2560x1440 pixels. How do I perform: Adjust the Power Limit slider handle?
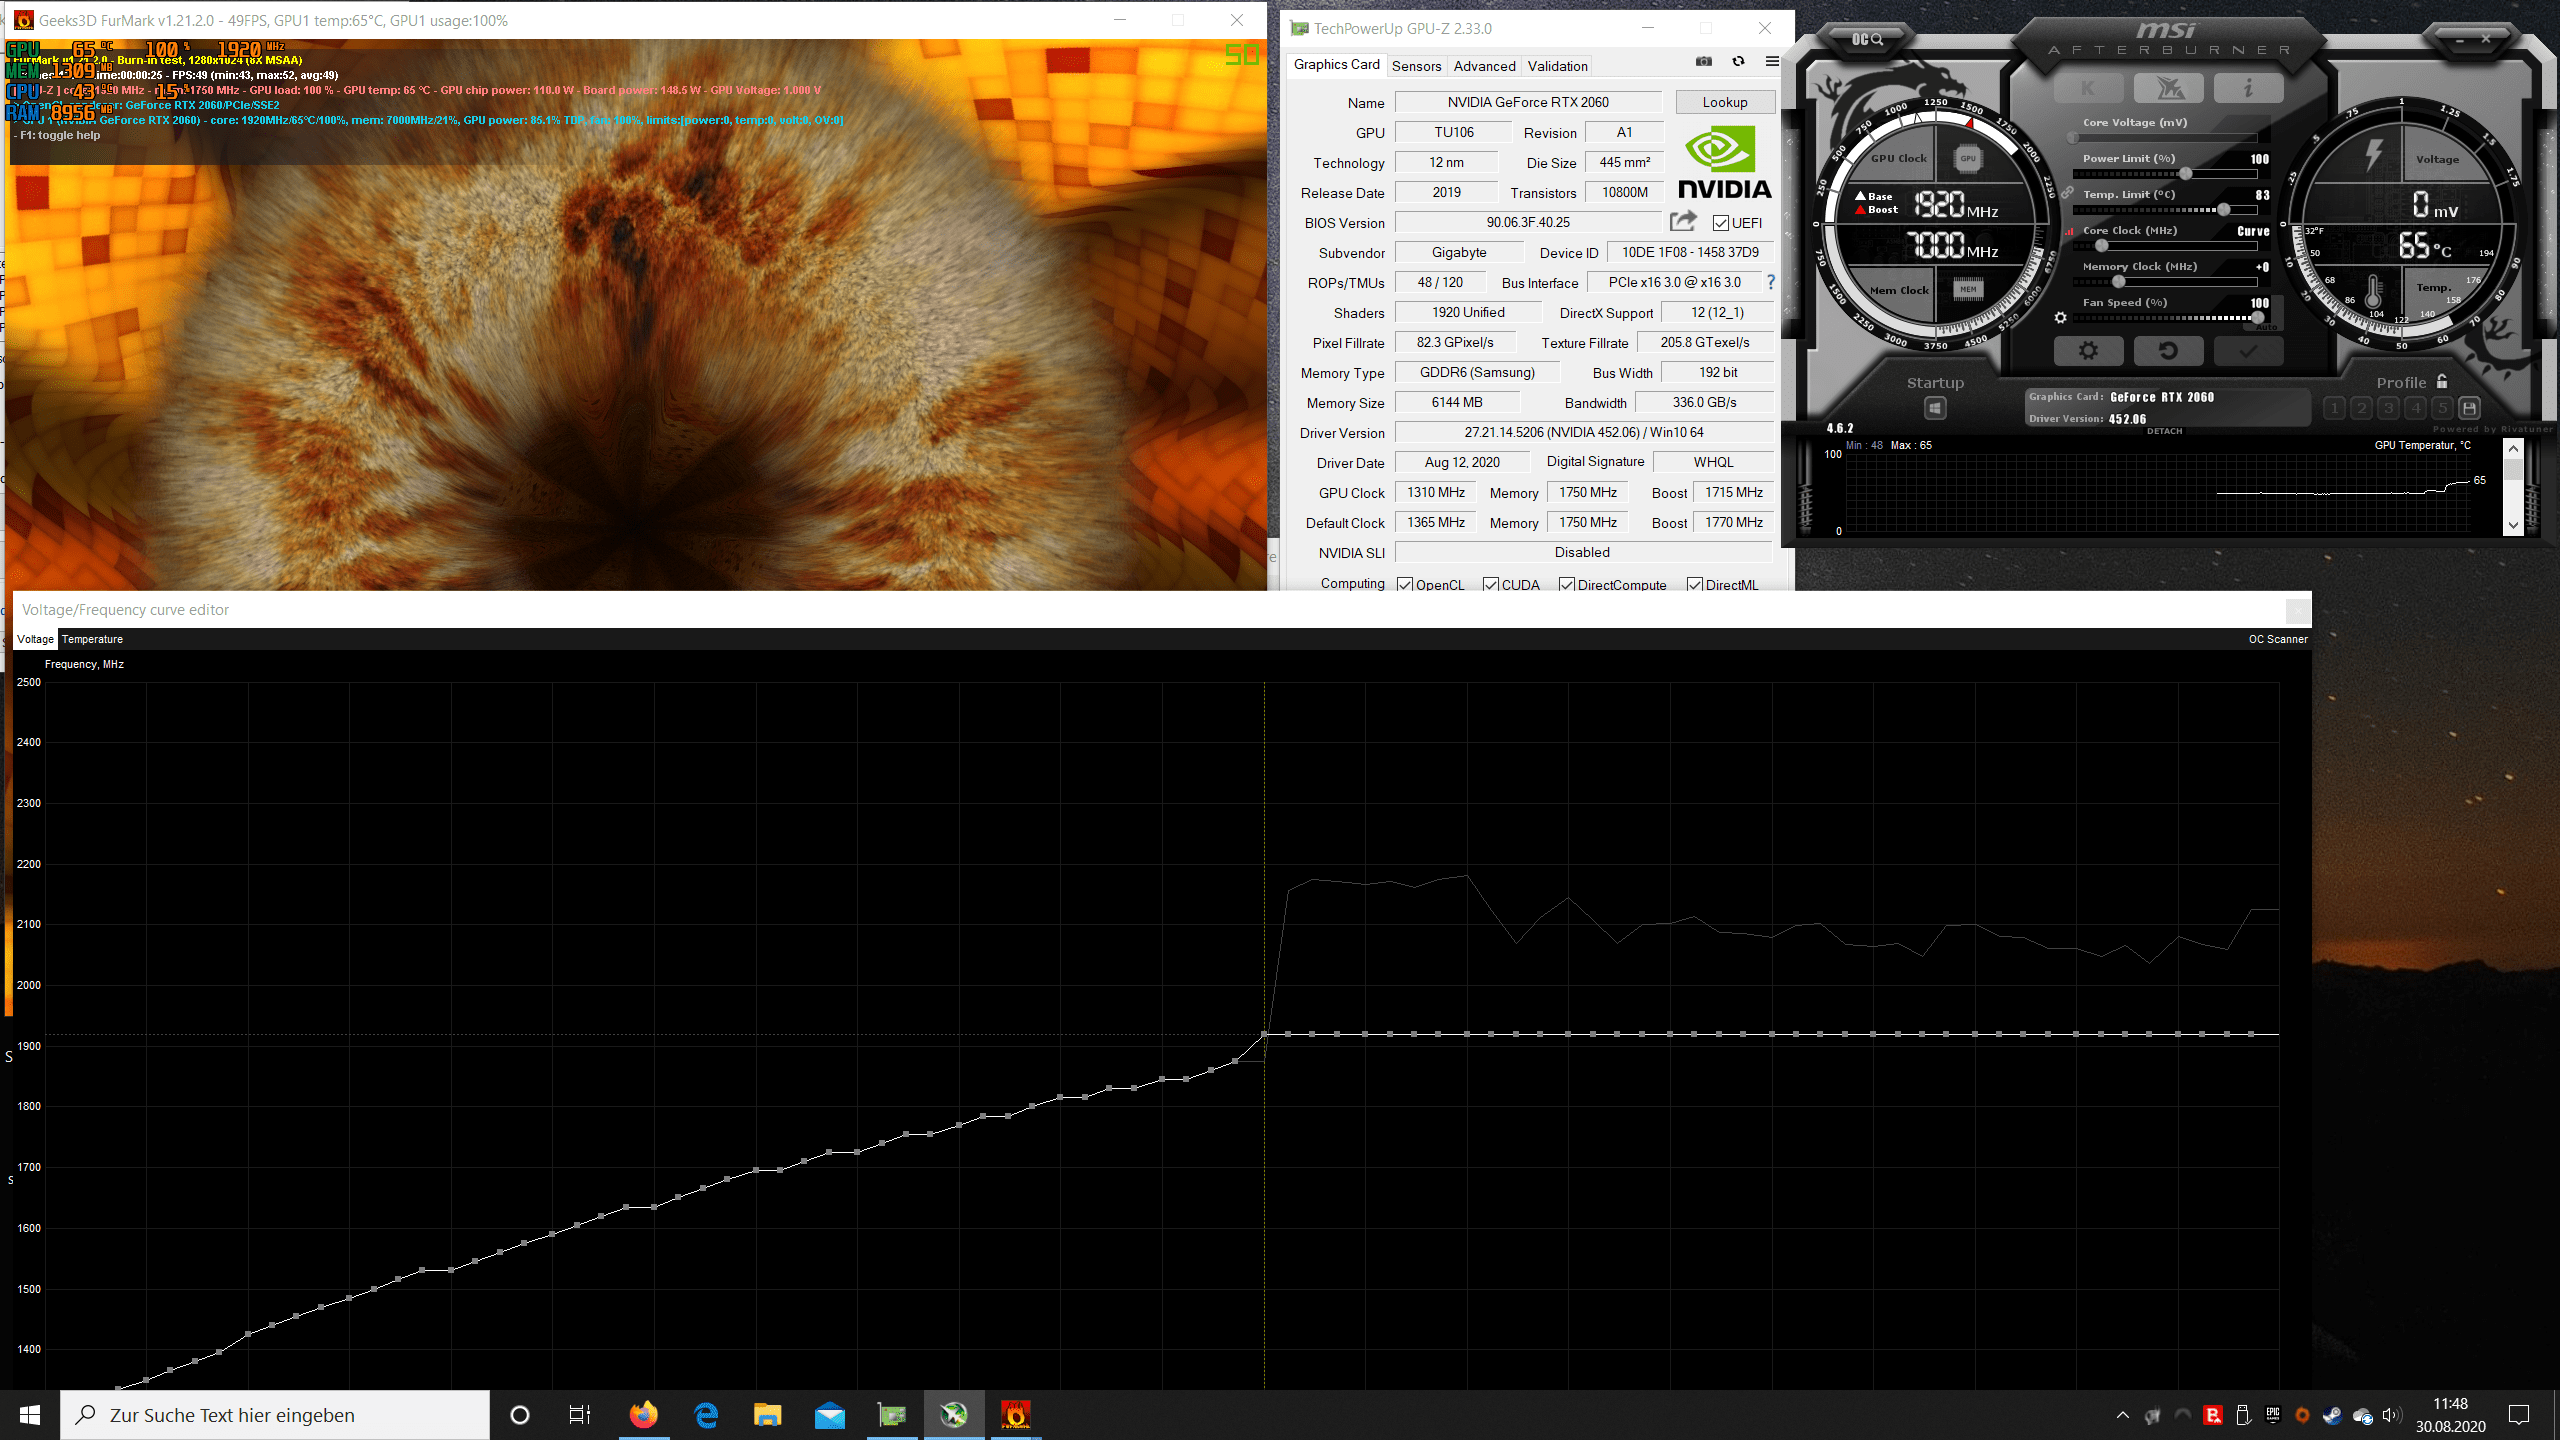coord(2186,174)
